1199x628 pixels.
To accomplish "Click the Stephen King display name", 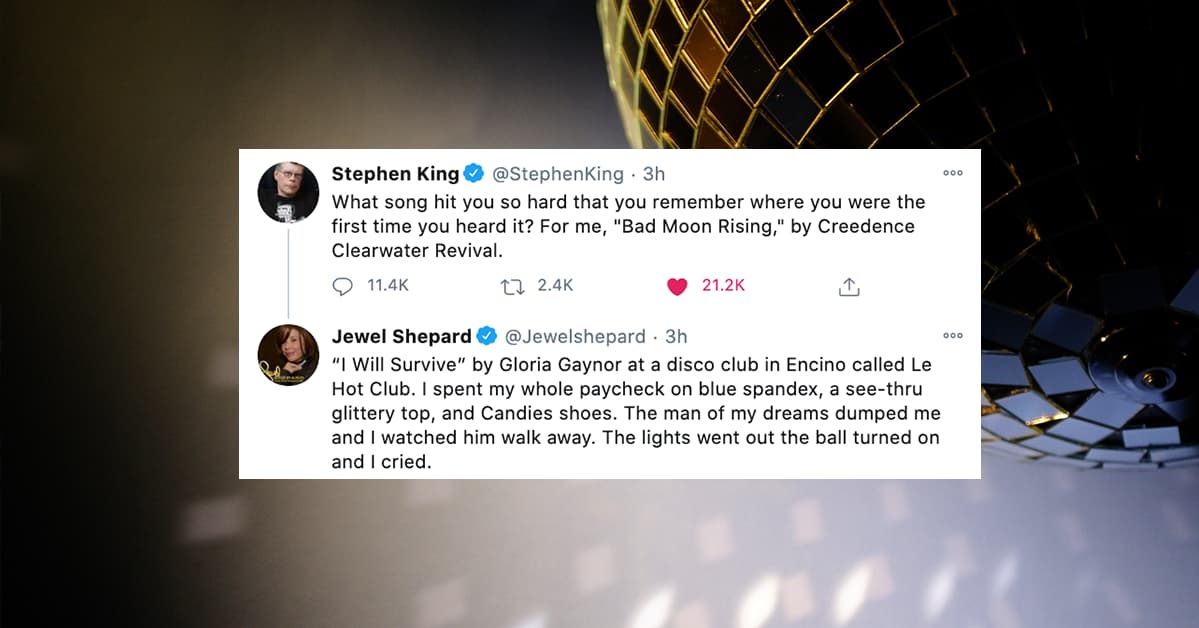I will point(395,174).
